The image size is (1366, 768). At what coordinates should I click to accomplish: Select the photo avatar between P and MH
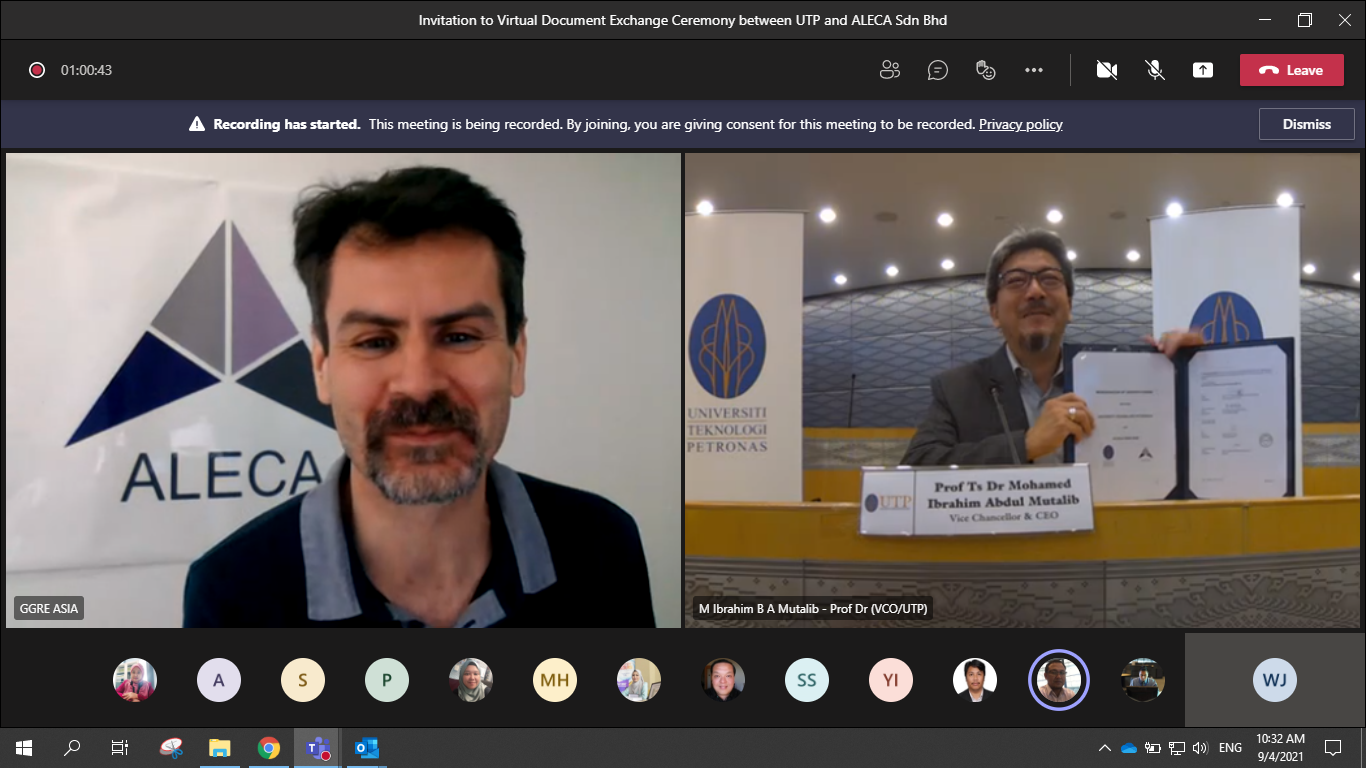click(471, 680)
